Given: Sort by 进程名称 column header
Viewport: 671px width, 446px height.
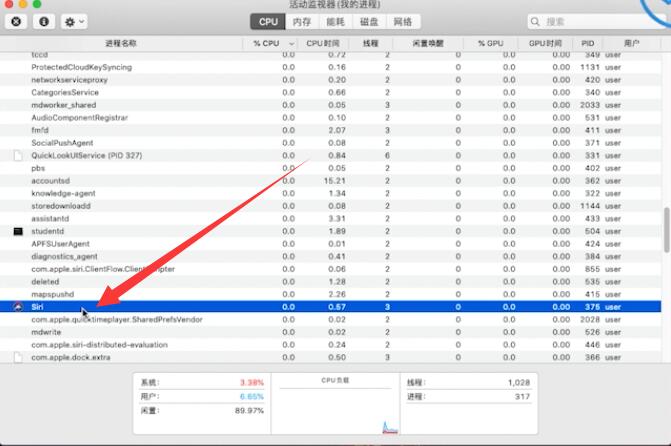Looking at the screenshot, I should [x=121, y=43].
